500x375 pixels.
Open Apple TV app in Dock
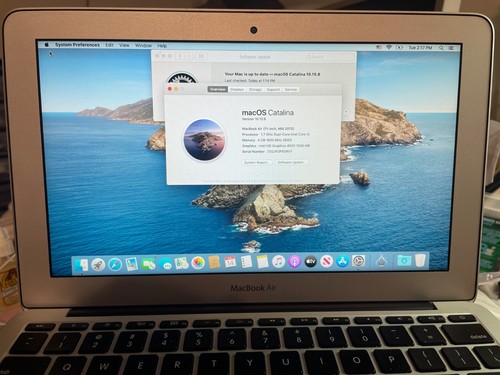point(311,262)
